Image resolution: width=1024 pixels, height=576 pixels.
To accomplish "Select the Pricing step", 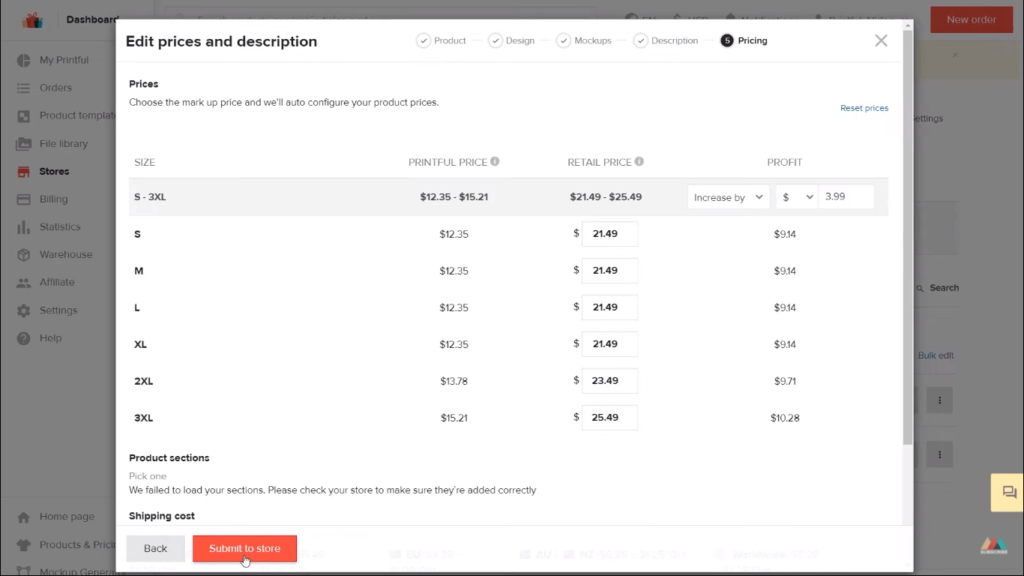I will pos(744,40).
